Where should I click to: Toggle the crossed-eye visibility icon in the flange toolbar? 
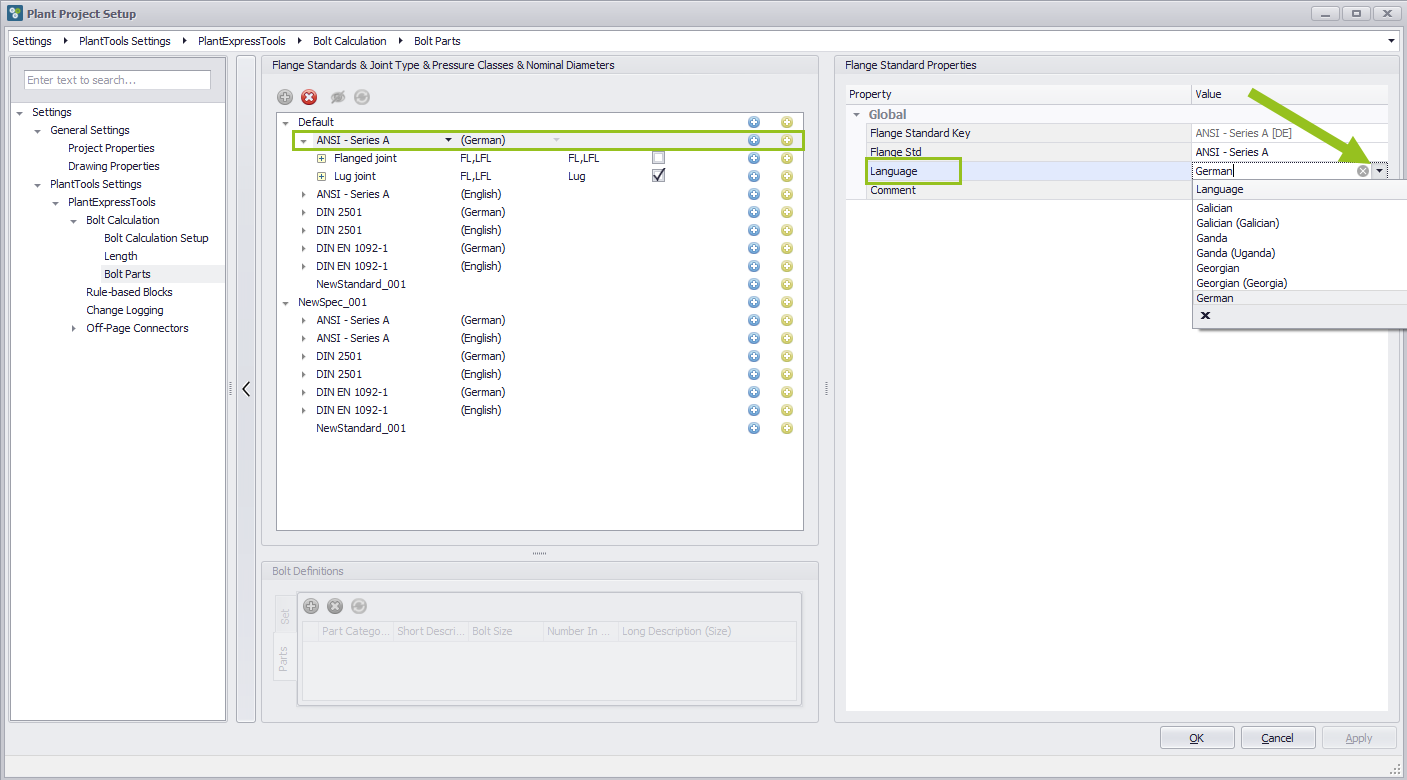coord(338,97)
